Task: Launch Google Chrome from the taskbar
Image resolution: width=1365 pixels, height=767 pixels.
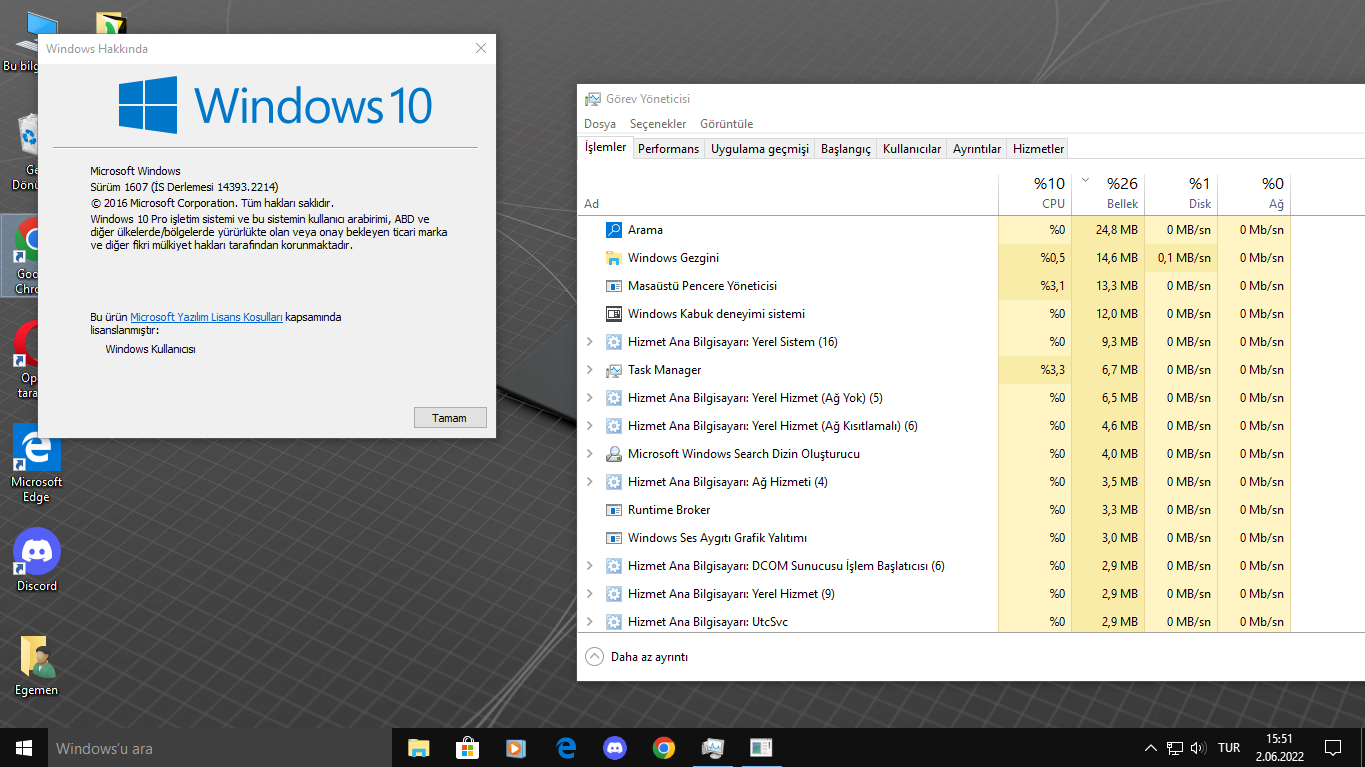Action: (x=663, y=748)
